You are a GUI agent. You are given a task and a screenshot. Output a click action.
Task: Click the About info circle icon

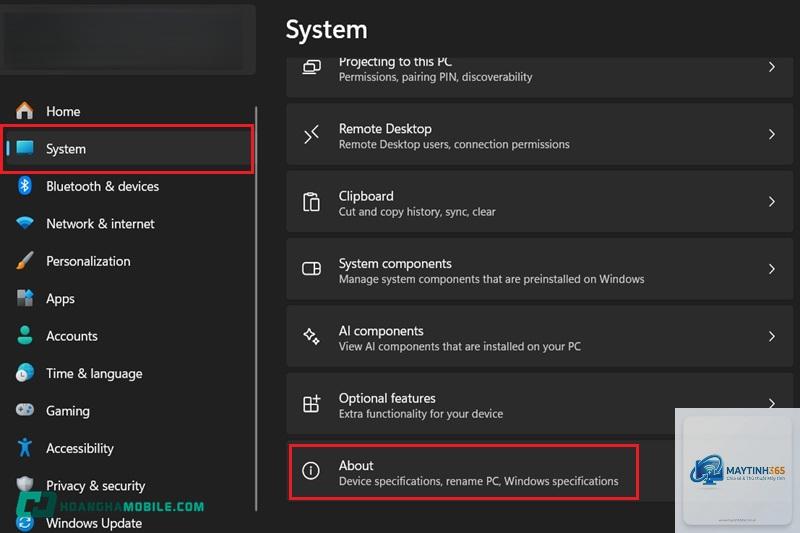tap(311, 470)
